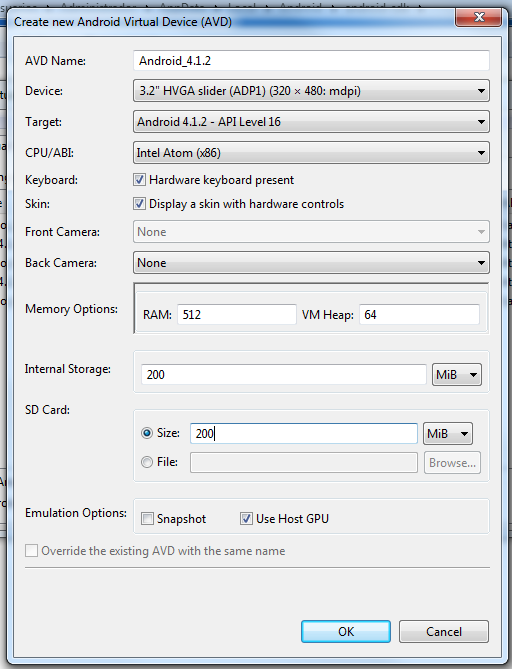
Task: Enable the Snapshot emulation option
Action: [147, 519]
